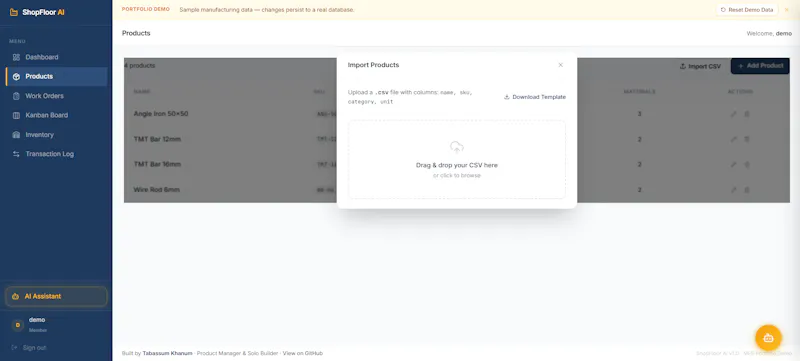
Task: Click the Tabassum Khanum footer link
Action: click(x=167, y=353)
